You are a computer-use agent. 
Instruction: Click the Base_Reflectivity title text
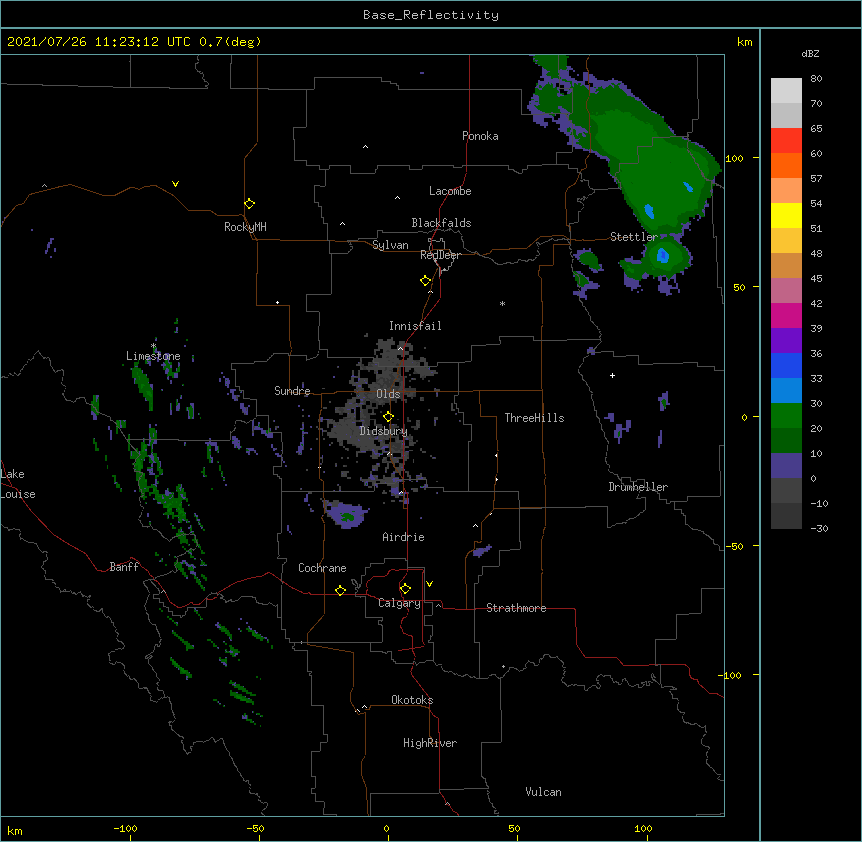(430, 15)
